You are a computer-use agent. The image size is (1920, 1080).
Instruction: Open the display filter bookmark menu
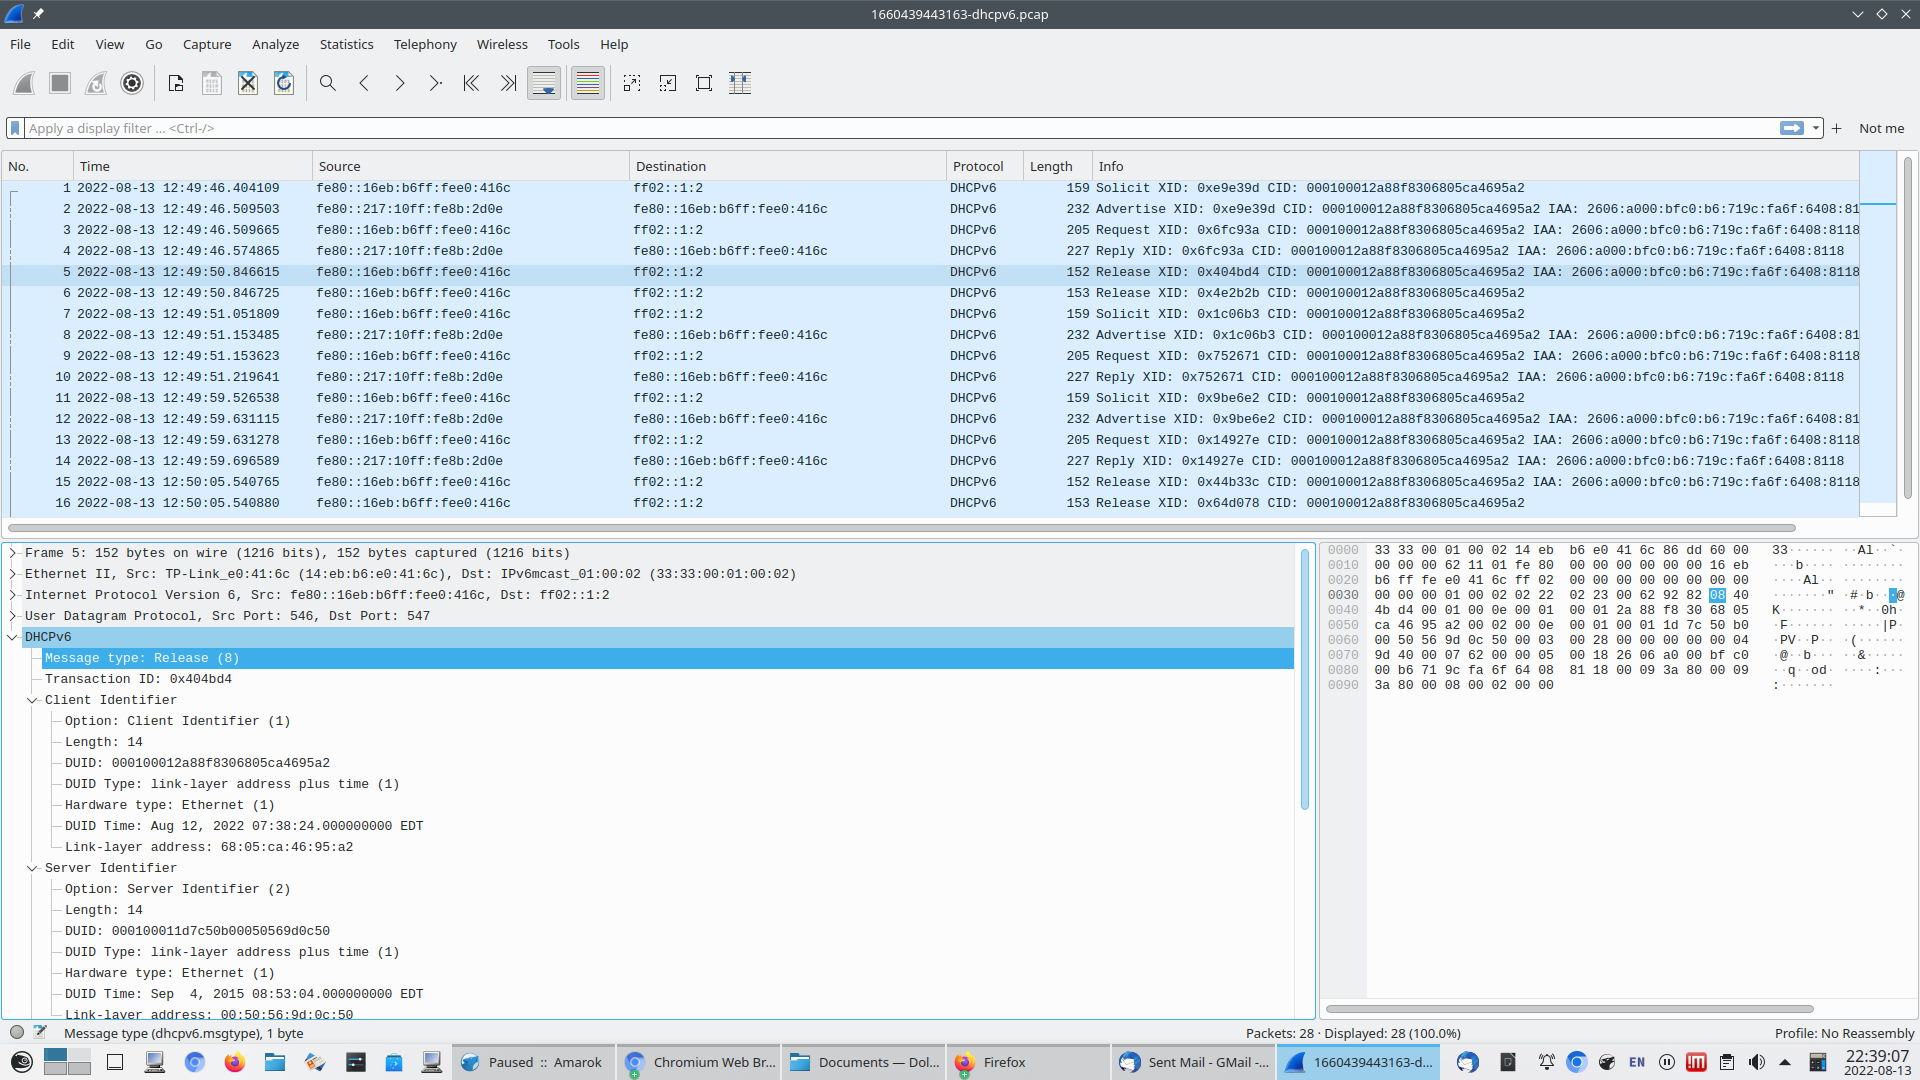point(15,128)
